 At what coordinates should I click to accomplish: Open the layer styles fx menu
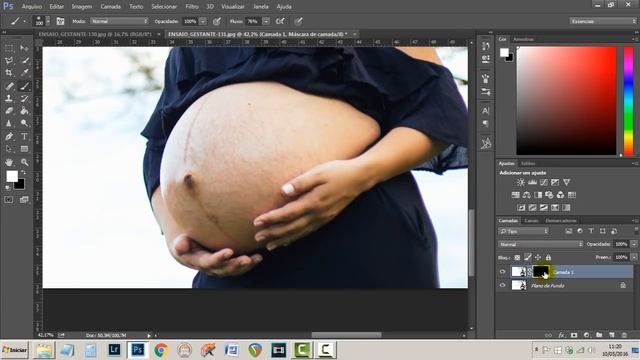[x=561, y=335]
